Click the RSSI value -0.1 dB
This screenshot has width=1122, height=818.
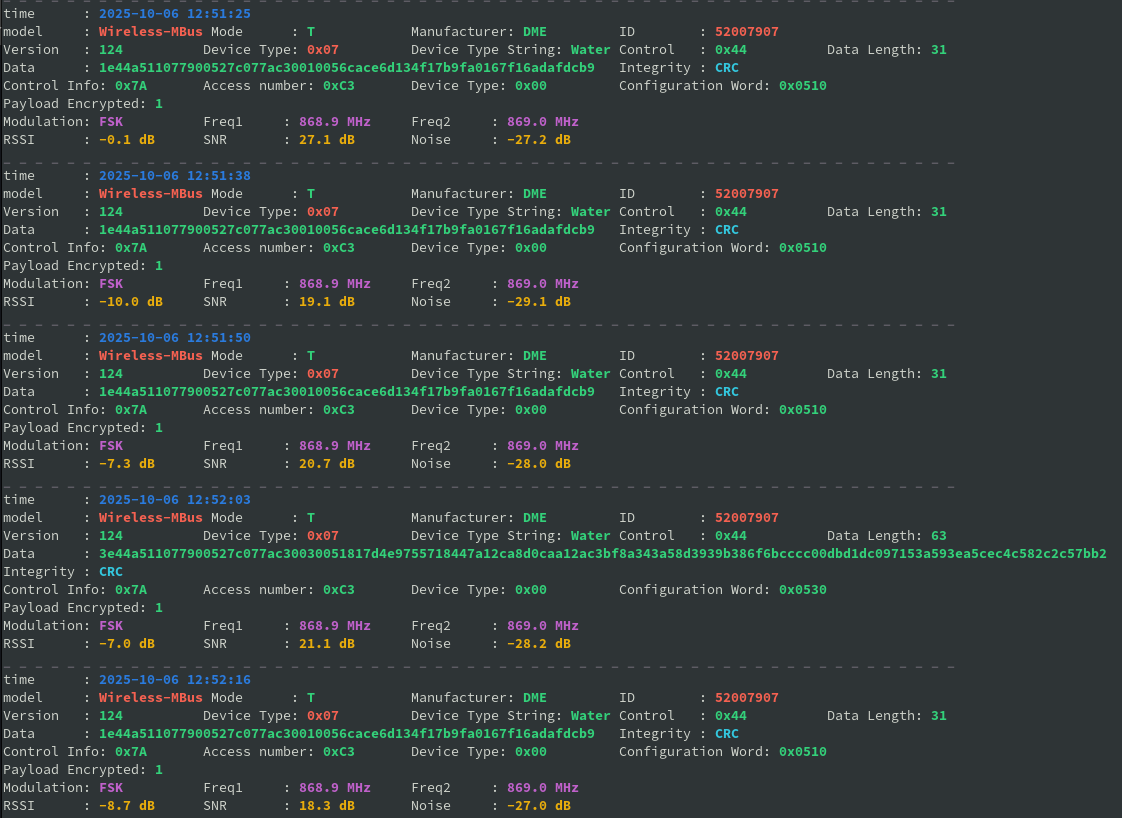pyautogui.click(x=126, y=140)
